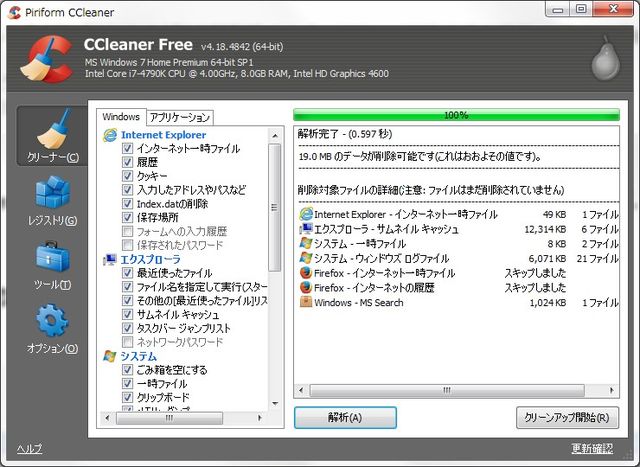Click checklist scroll down arrow

coord(275,404)
